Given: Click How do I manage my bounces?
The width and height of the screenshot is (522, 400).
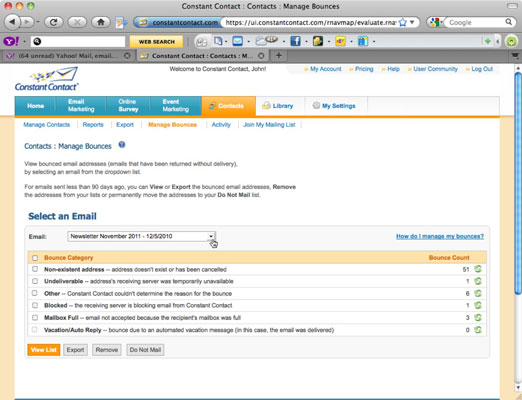Looking at the screenshot, I should [440, 236].
